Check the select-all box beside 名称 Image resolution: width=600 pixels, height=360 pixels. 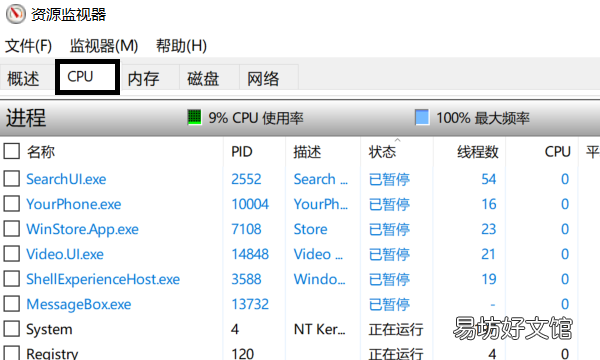click(x=11, y=151)
